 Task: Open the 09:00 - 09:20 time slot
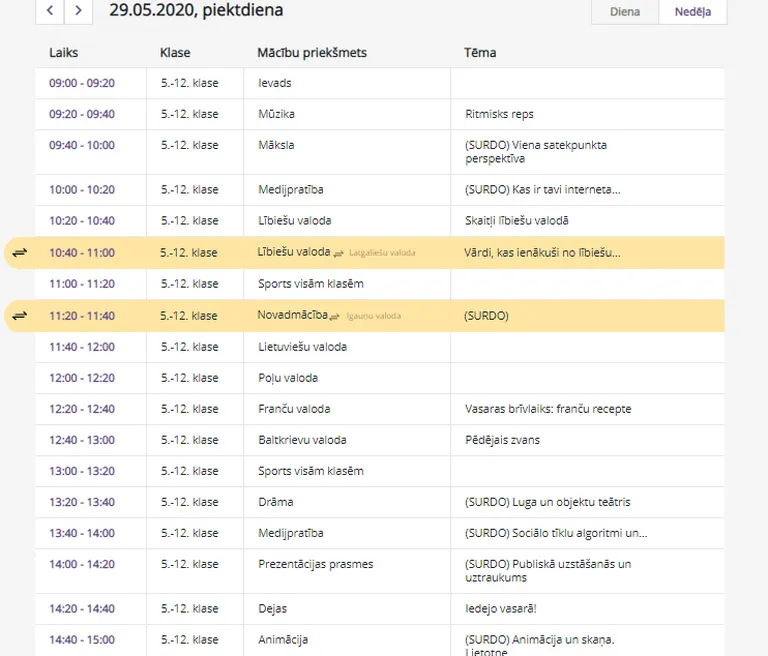pyautogui.click(x=82, y=83)
